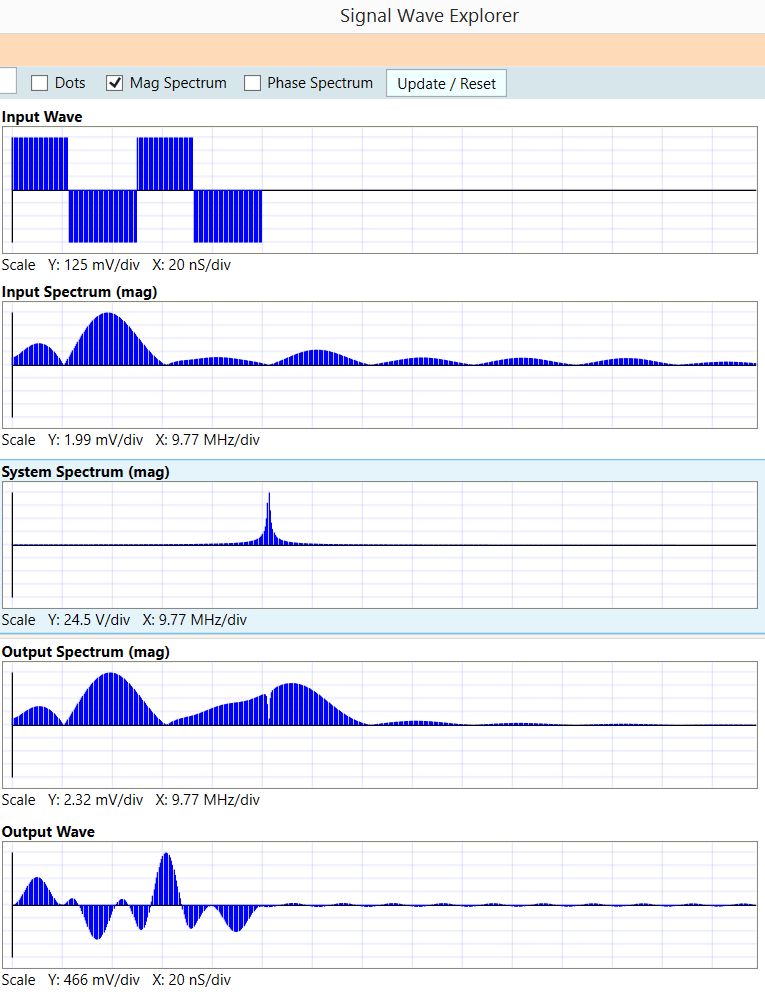Enable the Phase Spectrum checkbox
Viewport: 765px width, 999px height.
(252, 83)
